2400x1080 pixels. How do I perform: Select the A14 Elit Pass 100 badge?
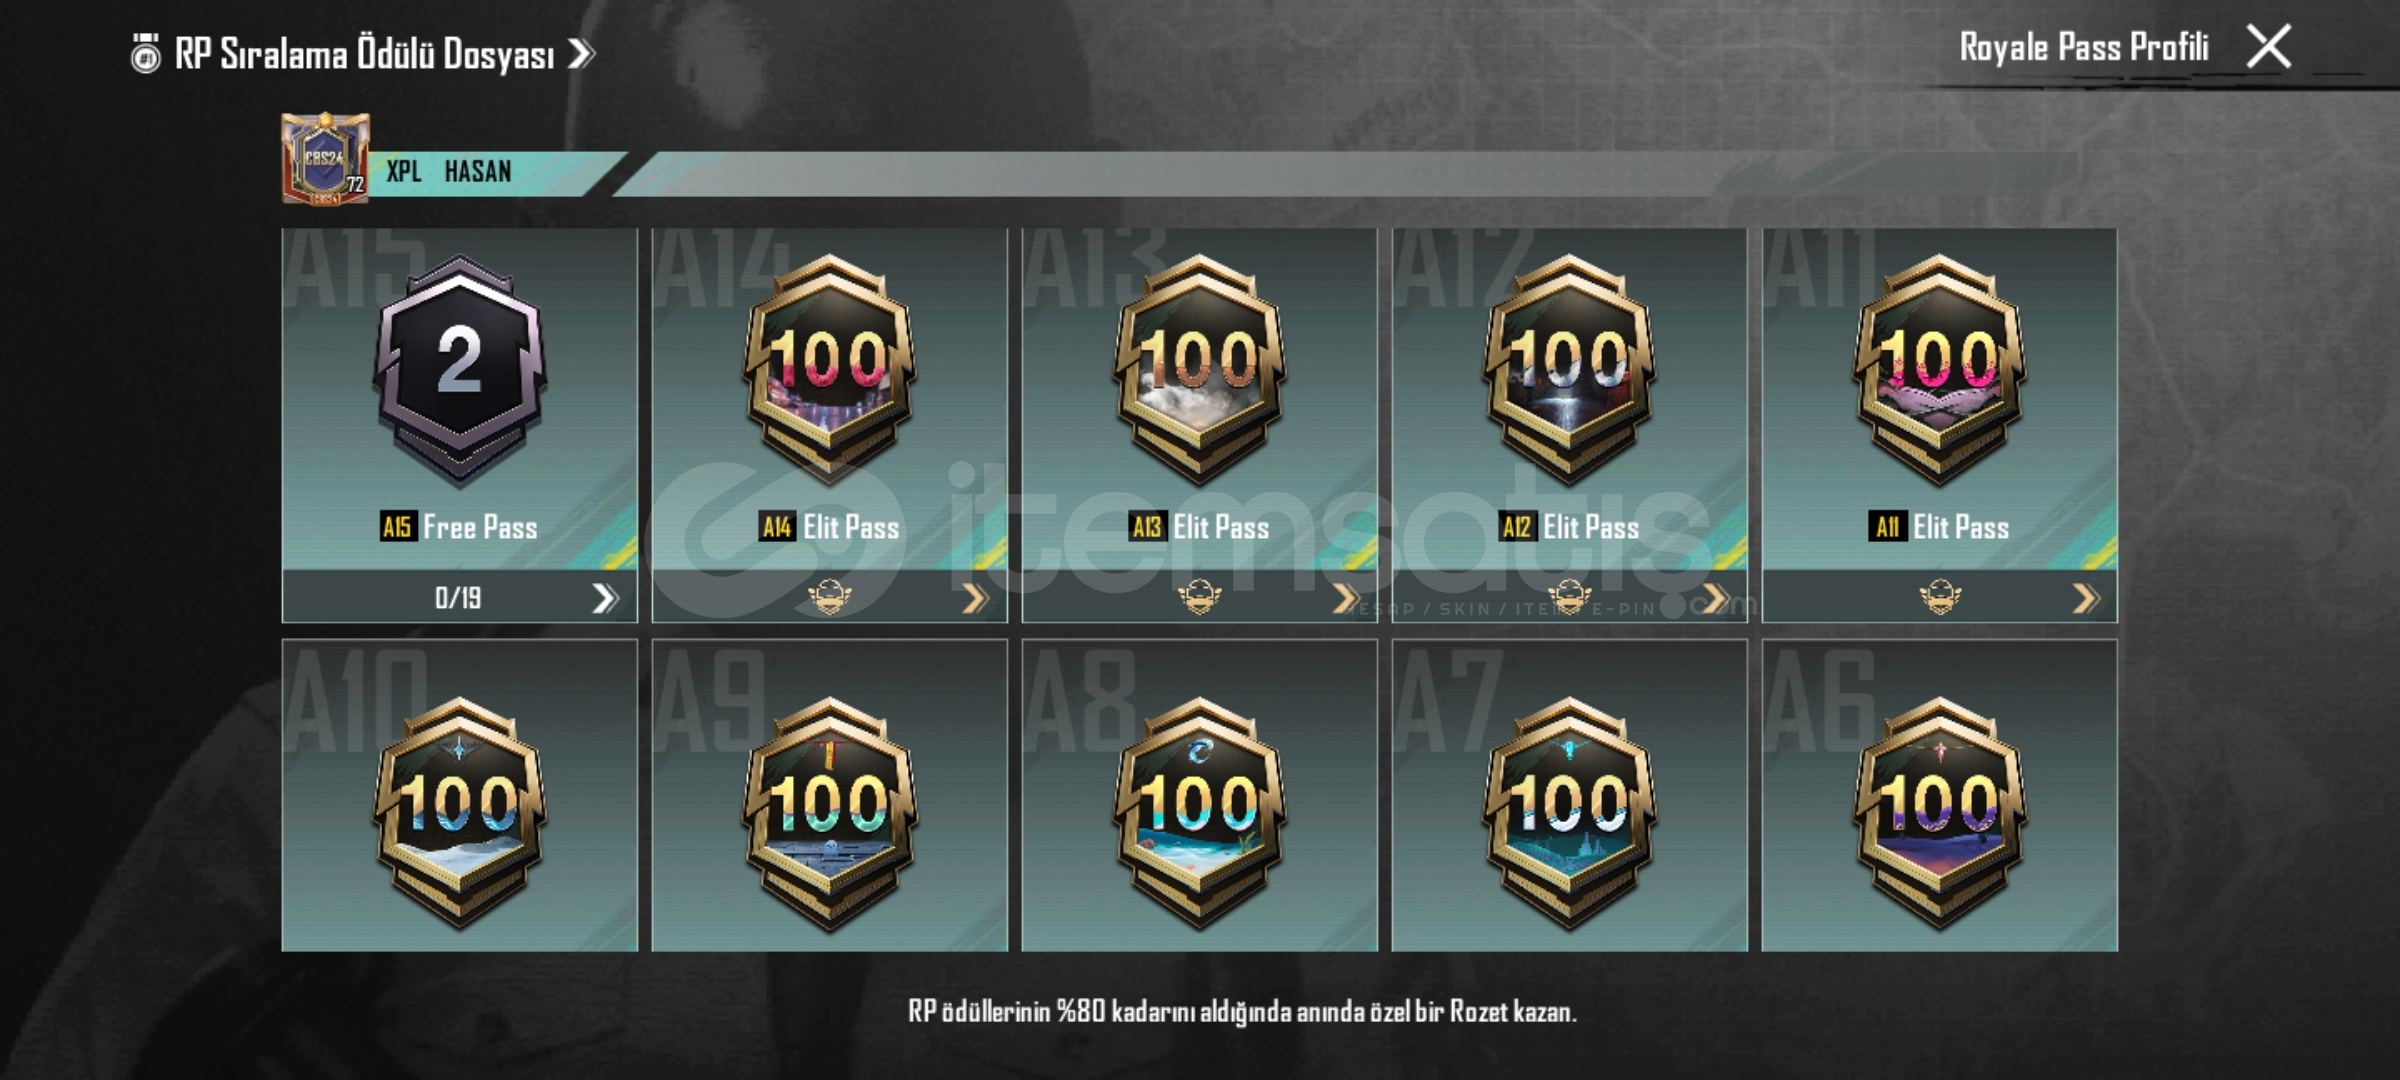pos(829,371)
